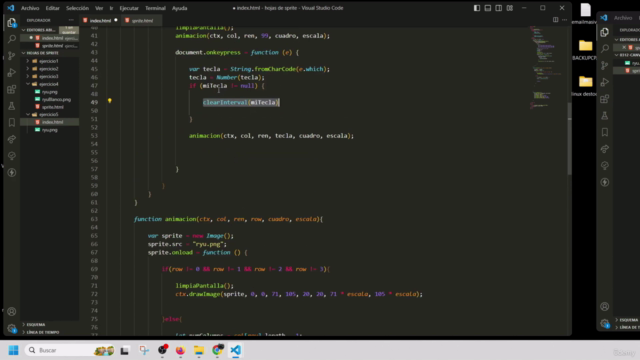This screenshot has height=360, width=640.
Task: Open the Selección menu
Action: point(77,8)
